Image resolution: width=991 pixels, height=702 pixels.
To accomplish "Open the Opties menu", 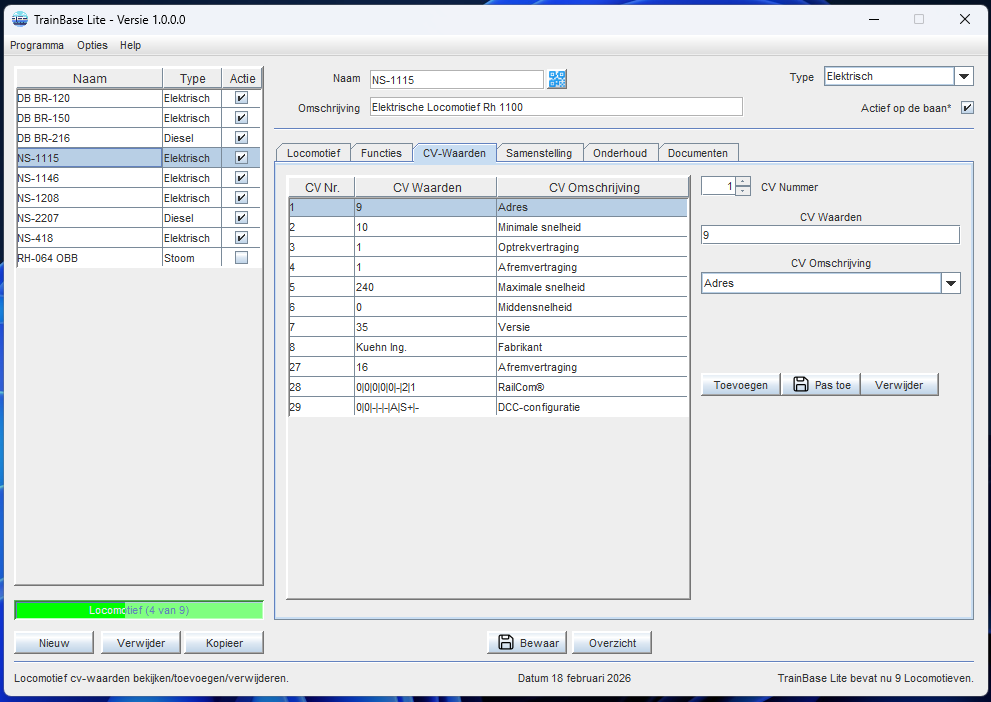I will [92, 45].
